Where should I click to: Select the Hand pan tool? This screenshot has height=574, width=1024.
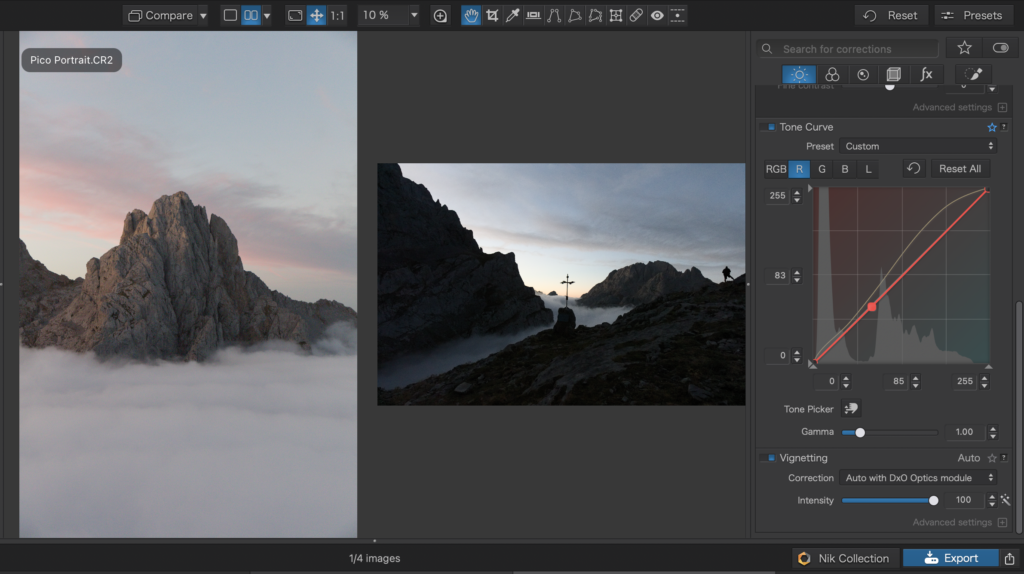(x=471, y=15)
